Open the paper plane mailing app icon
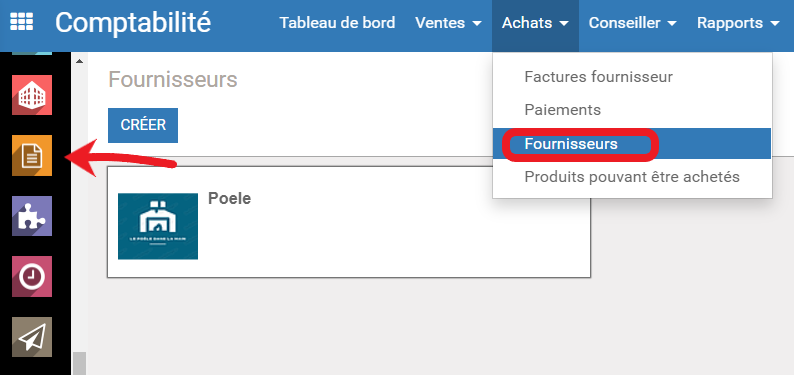This screenshot has width=794, height=375. click(32, 337)
